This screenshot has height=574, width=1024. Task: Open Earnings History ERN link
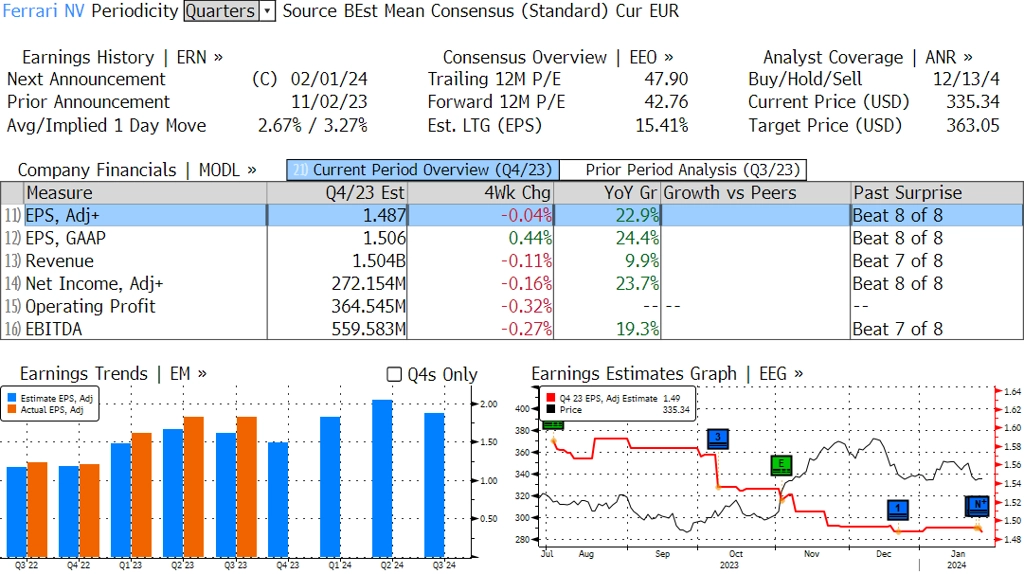pos(123,57)
